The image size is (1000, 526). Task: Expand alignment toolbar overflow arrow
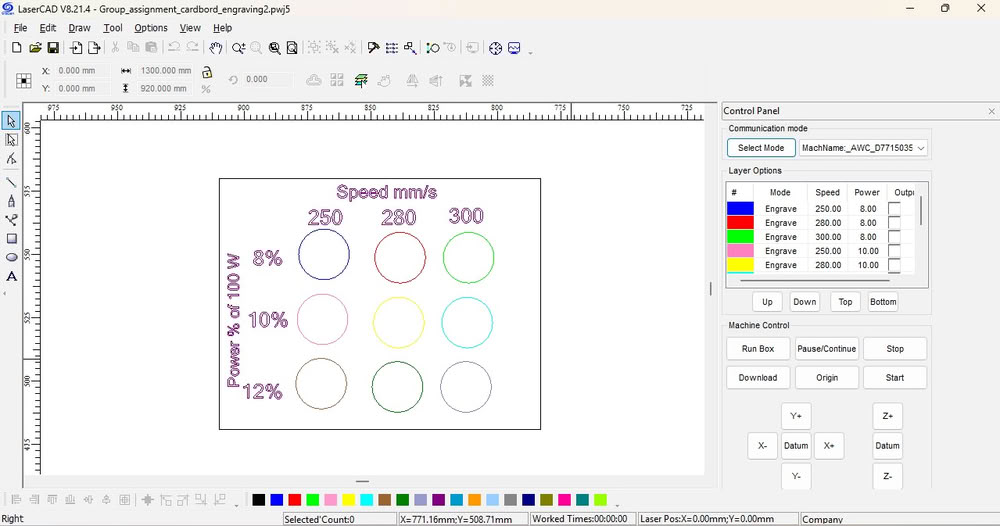pos(237,504)
